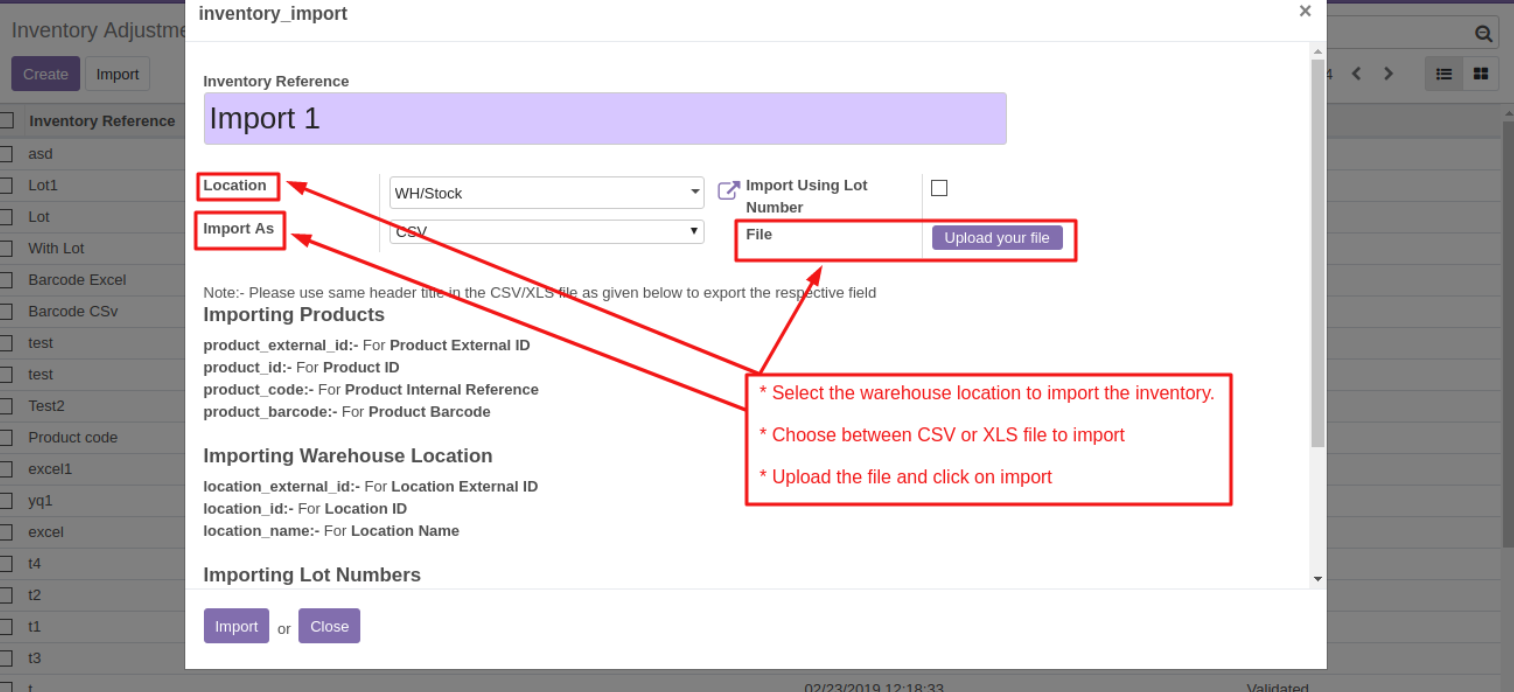Enable the Import Using Lot Number checkbox
Viewport: 1514px width, 692px height.
(x=939, y=188)
